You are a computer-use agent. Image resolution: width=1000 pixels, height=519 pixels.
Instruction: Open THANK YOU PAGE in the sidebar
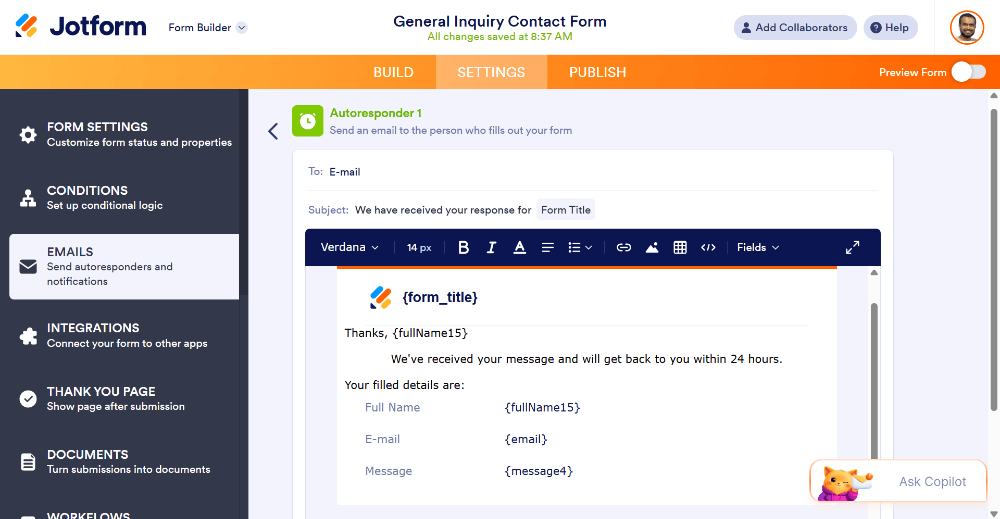coord(124,398)
